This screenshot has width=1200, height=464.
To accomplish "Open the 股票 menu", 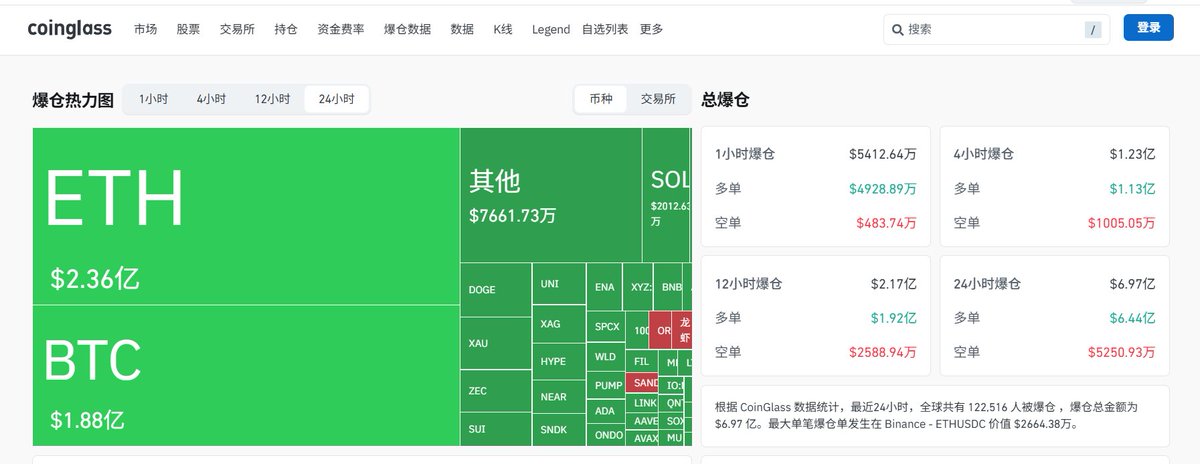I will pos(188,30).
